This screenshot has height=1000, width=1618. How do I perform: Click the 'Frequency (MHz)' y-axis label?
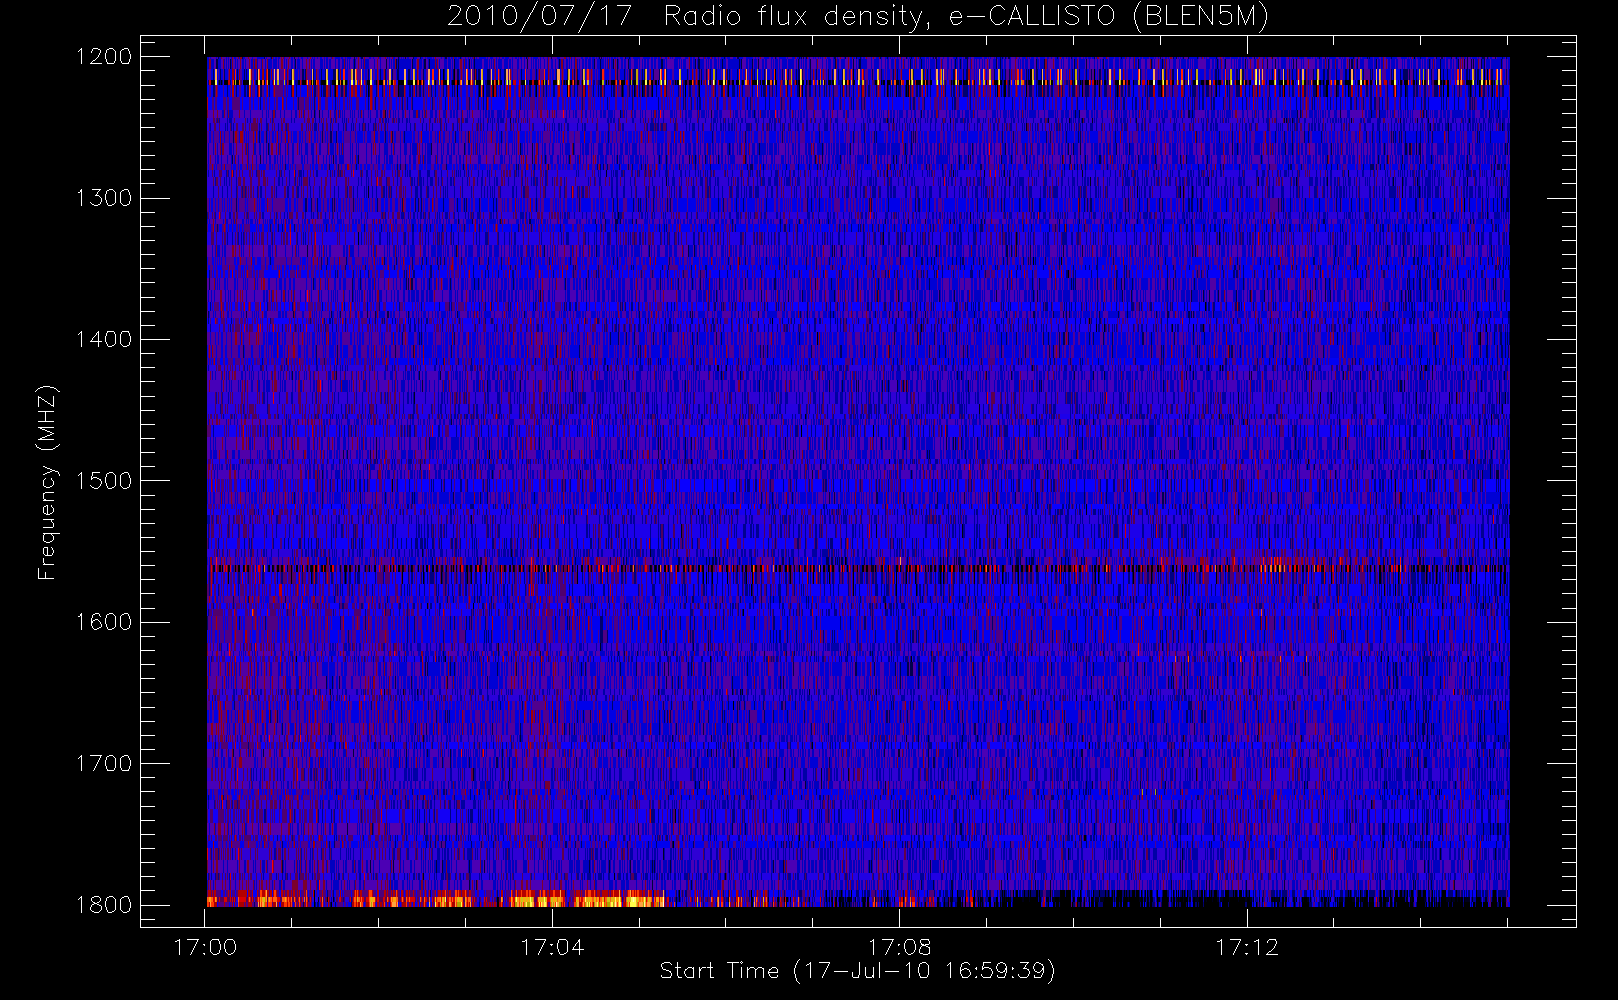click(x=47, y=482)
